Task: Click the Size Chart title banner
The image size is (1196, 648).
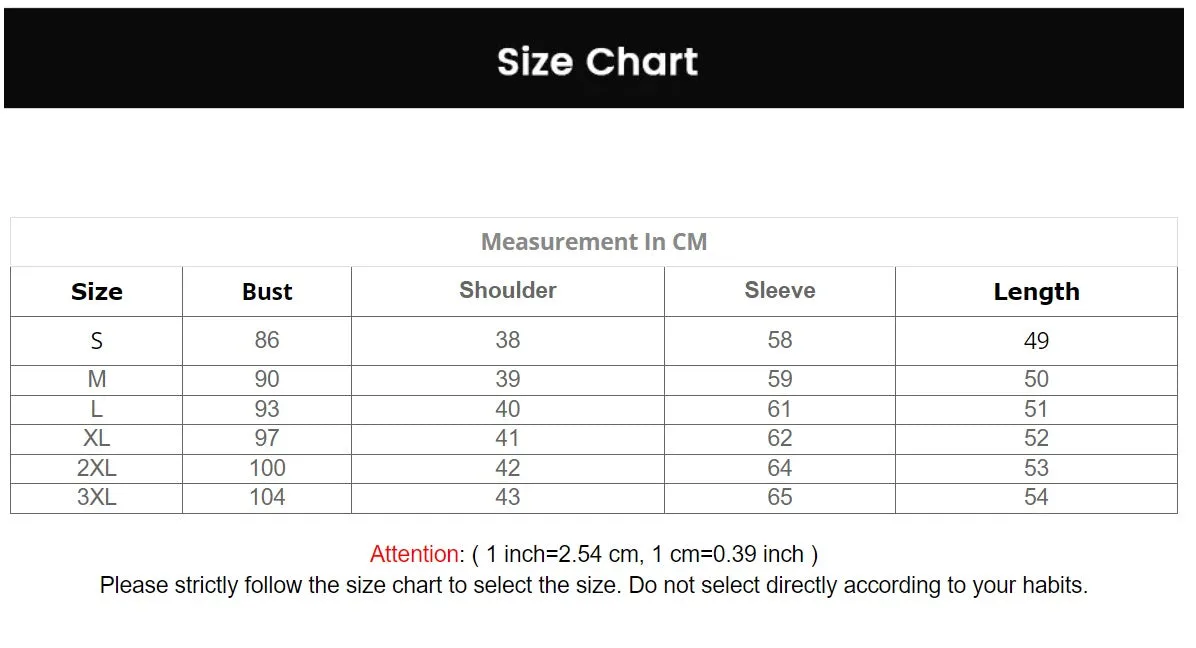Action: point(597,61)
